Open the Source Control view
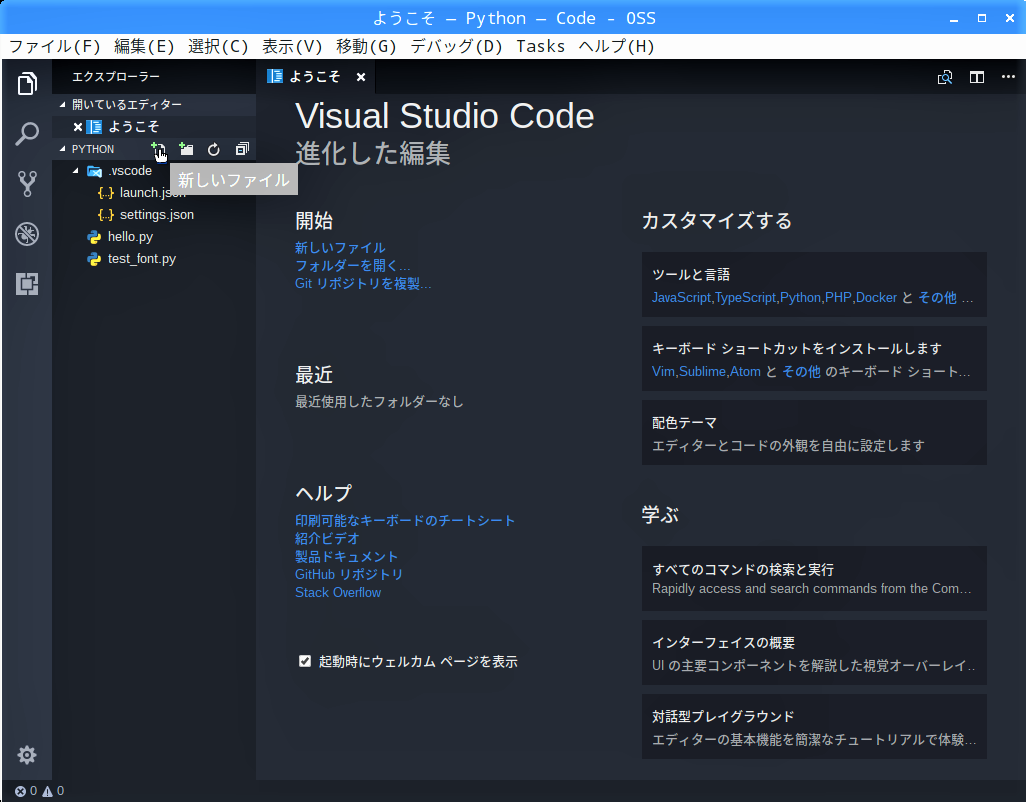Image resolution: width=1026 pixels, height=802 pixels. 27,184
